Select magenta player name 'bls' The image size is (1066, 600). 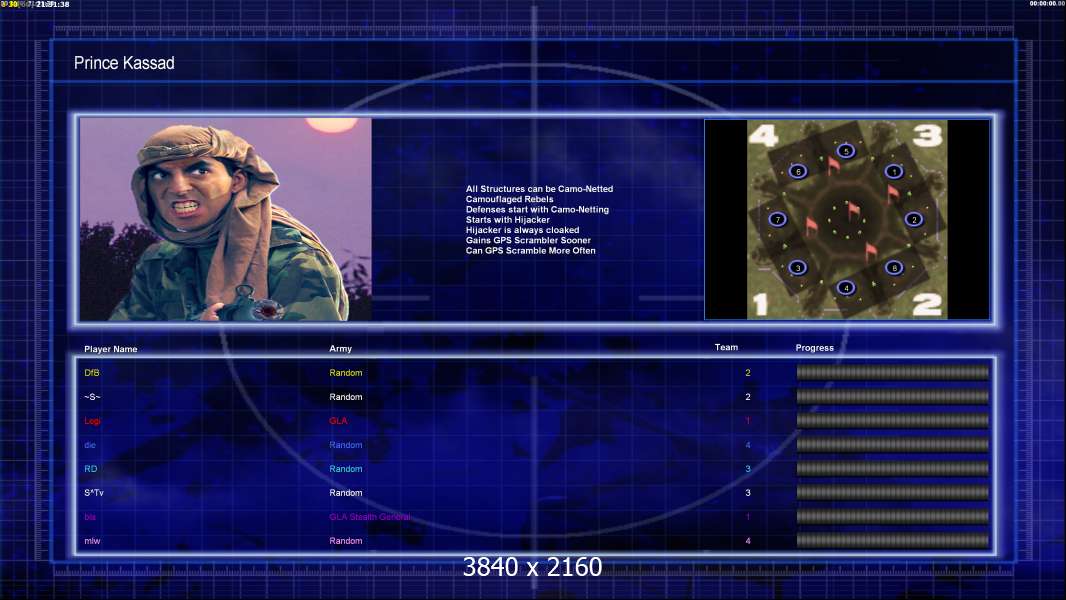(90, 517)
